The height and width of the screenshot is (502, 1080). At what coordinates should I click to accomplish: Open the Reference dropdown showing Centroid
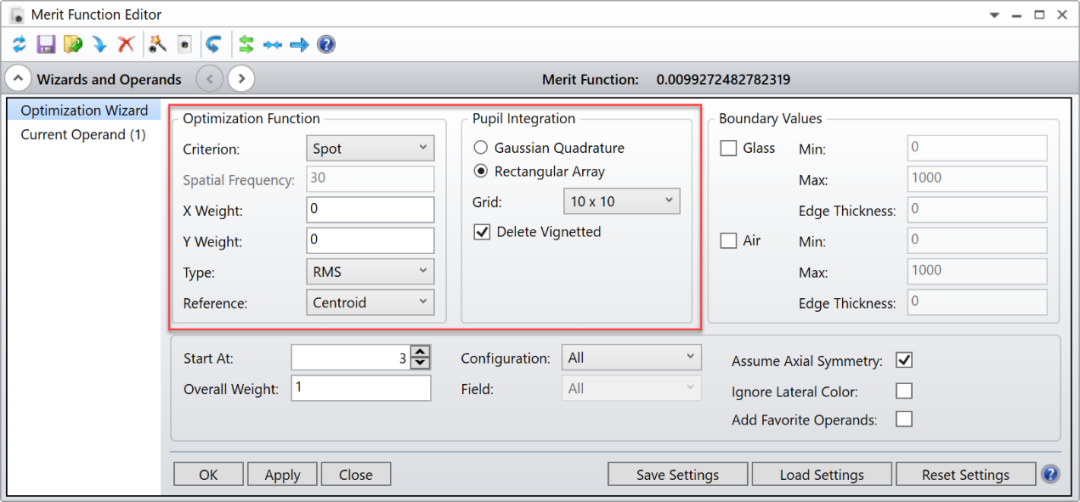coord(370,303)
